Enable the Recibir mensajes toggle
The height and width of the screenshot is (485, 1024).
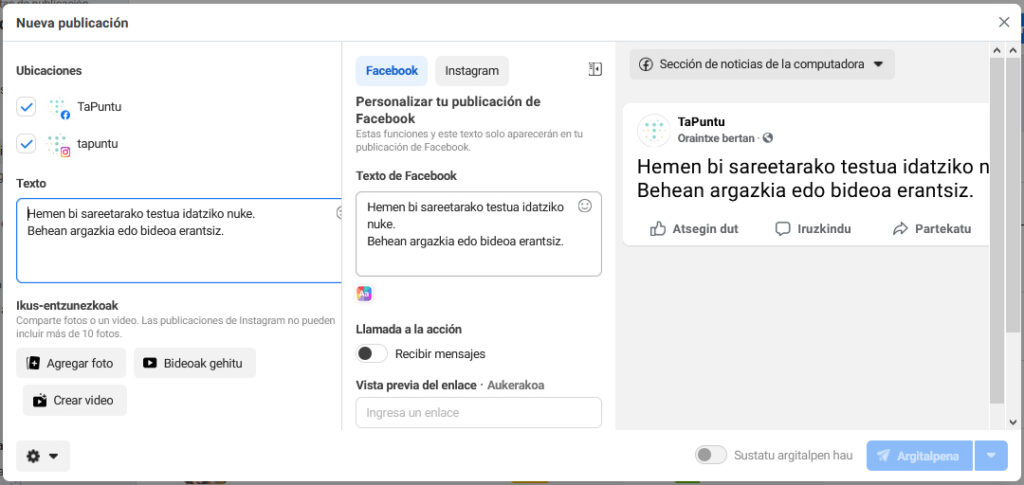[372, 354]
